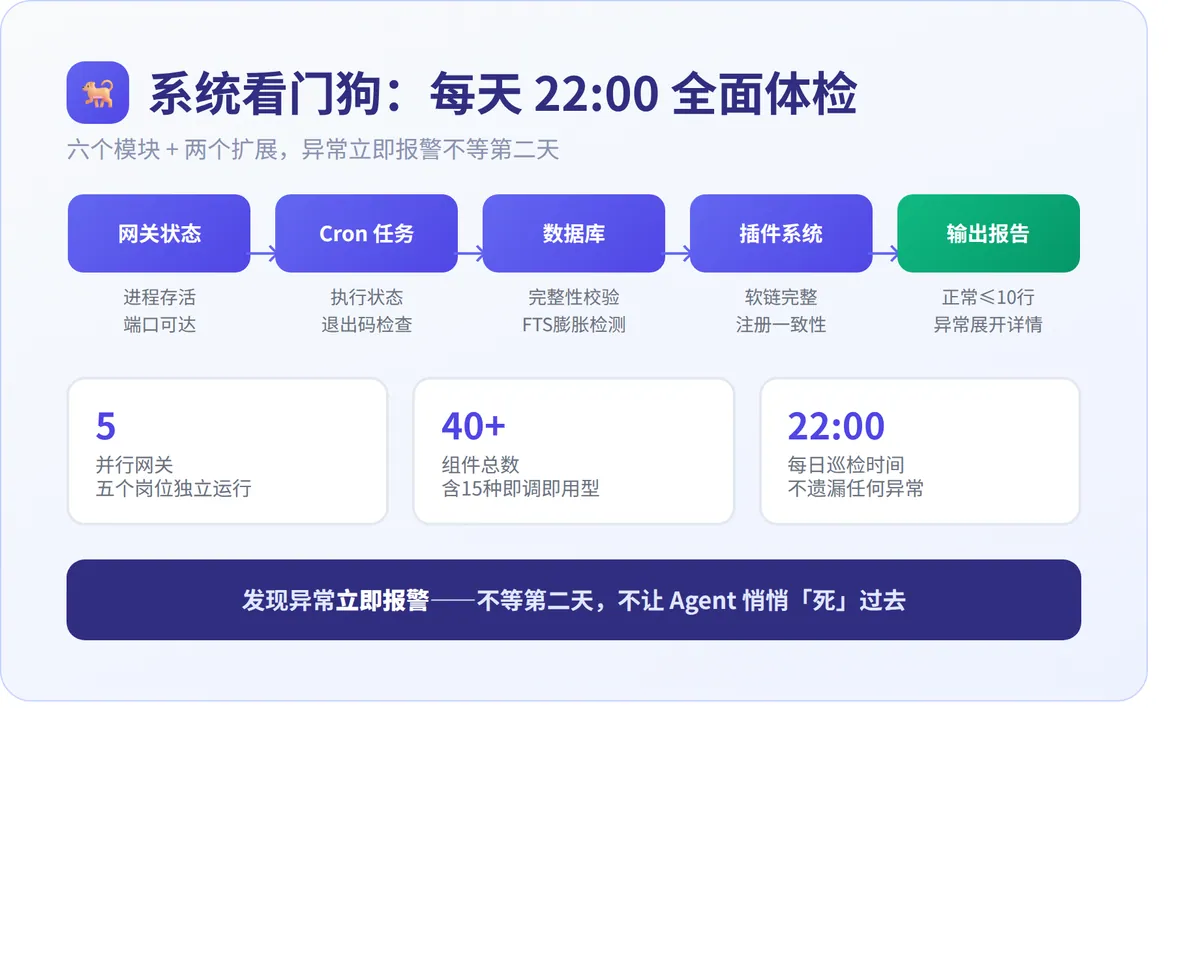Click the text 执行状态

(x=366, y=297)
